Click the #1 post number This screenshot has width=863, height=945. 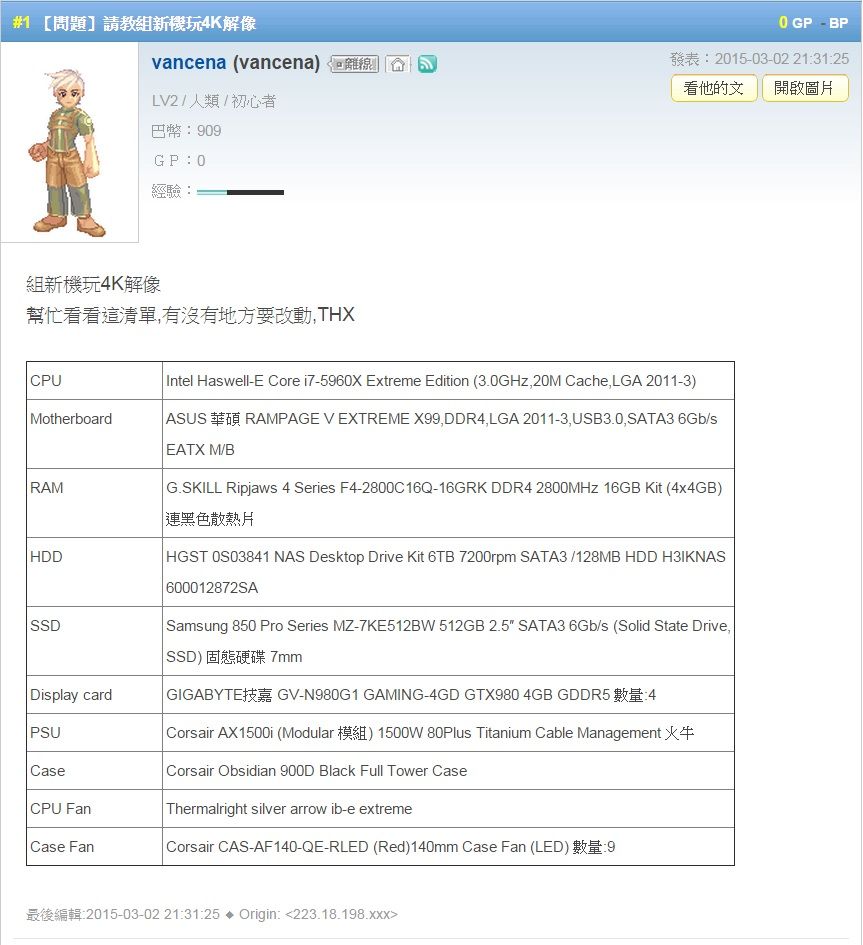(21, 23)
